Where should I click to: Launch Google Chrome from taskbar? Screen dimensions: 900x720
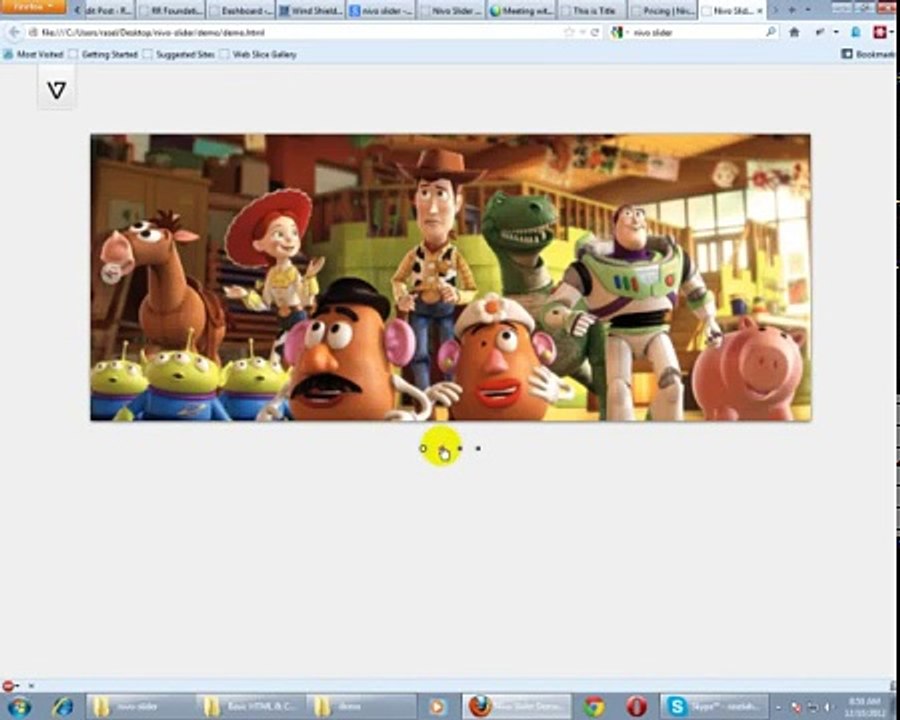(594, 707)
